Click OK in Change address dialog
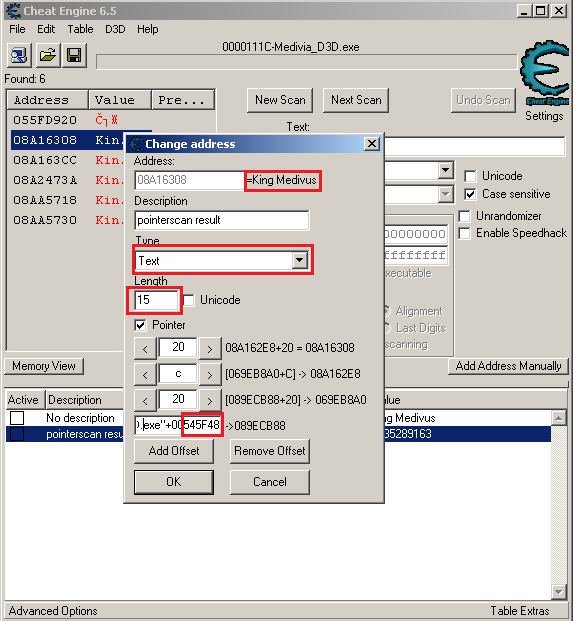The height and width of the screenshot is (621, 573). coord(173,482)
